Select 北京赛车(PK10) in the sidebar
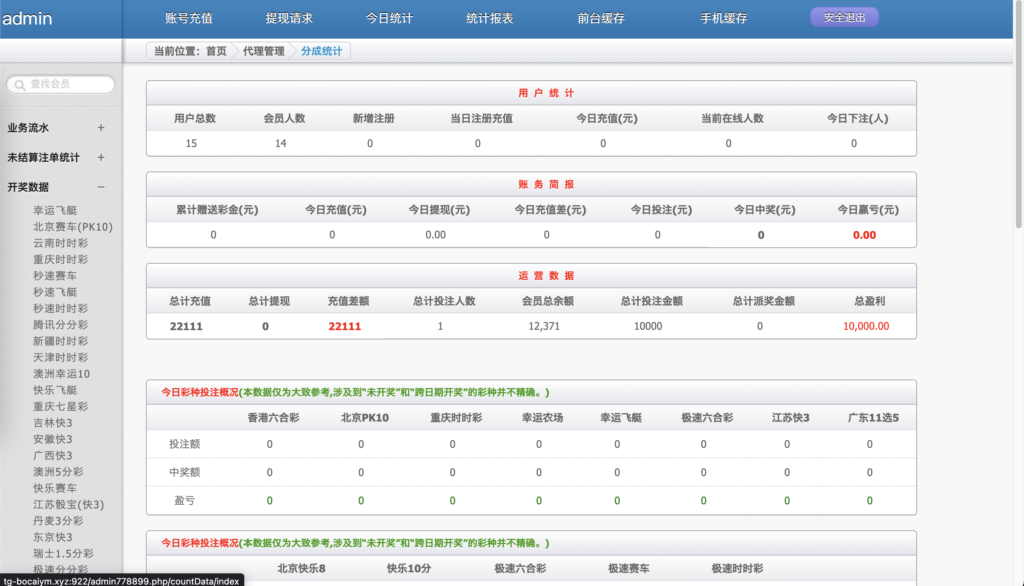Screen dimensions: 1024x586 click(x=72, y=227)
